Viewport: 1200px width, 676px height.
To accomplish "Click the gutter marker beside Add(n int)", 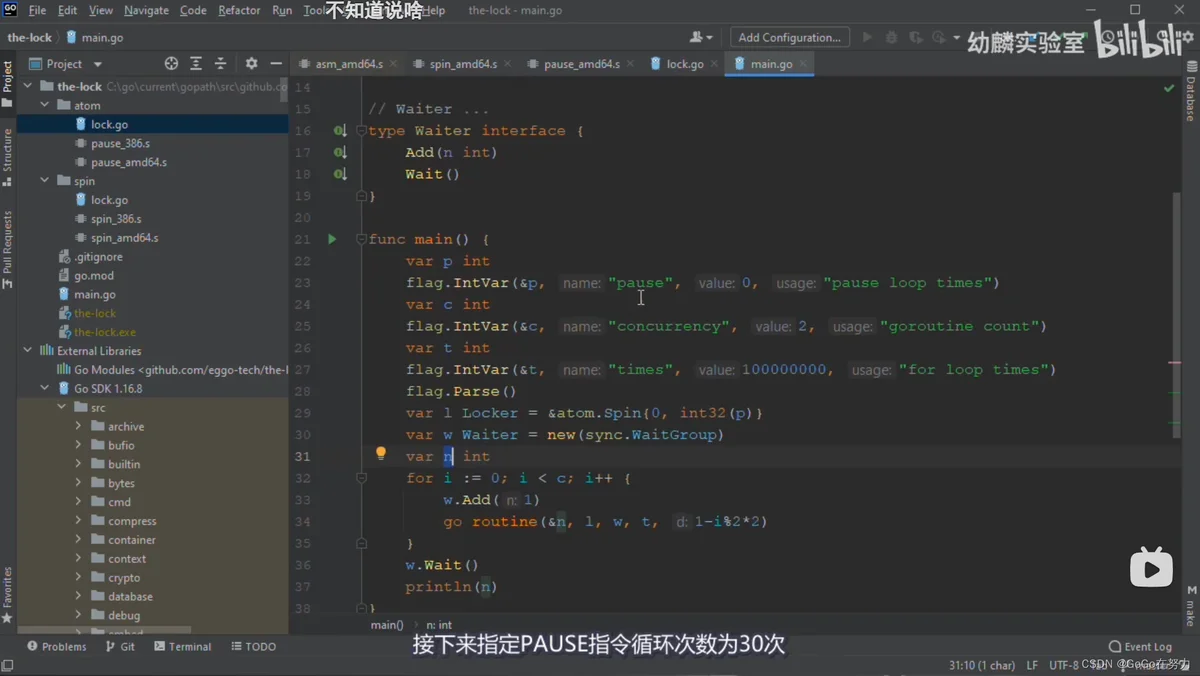I will [340, 153].
